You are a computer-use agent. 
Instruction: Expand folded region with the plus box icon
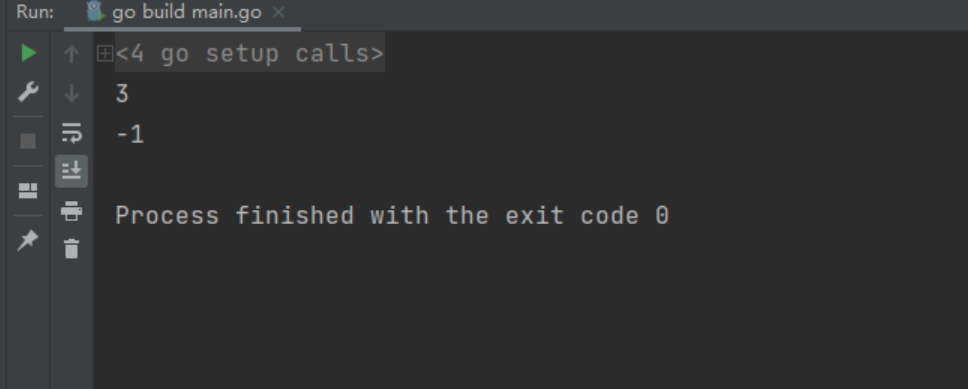tap(105, 54)
